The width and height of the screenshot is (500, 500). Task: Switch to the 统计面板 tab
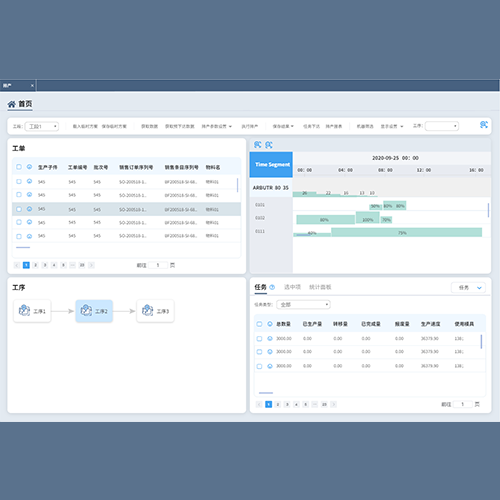pos(320,287)
